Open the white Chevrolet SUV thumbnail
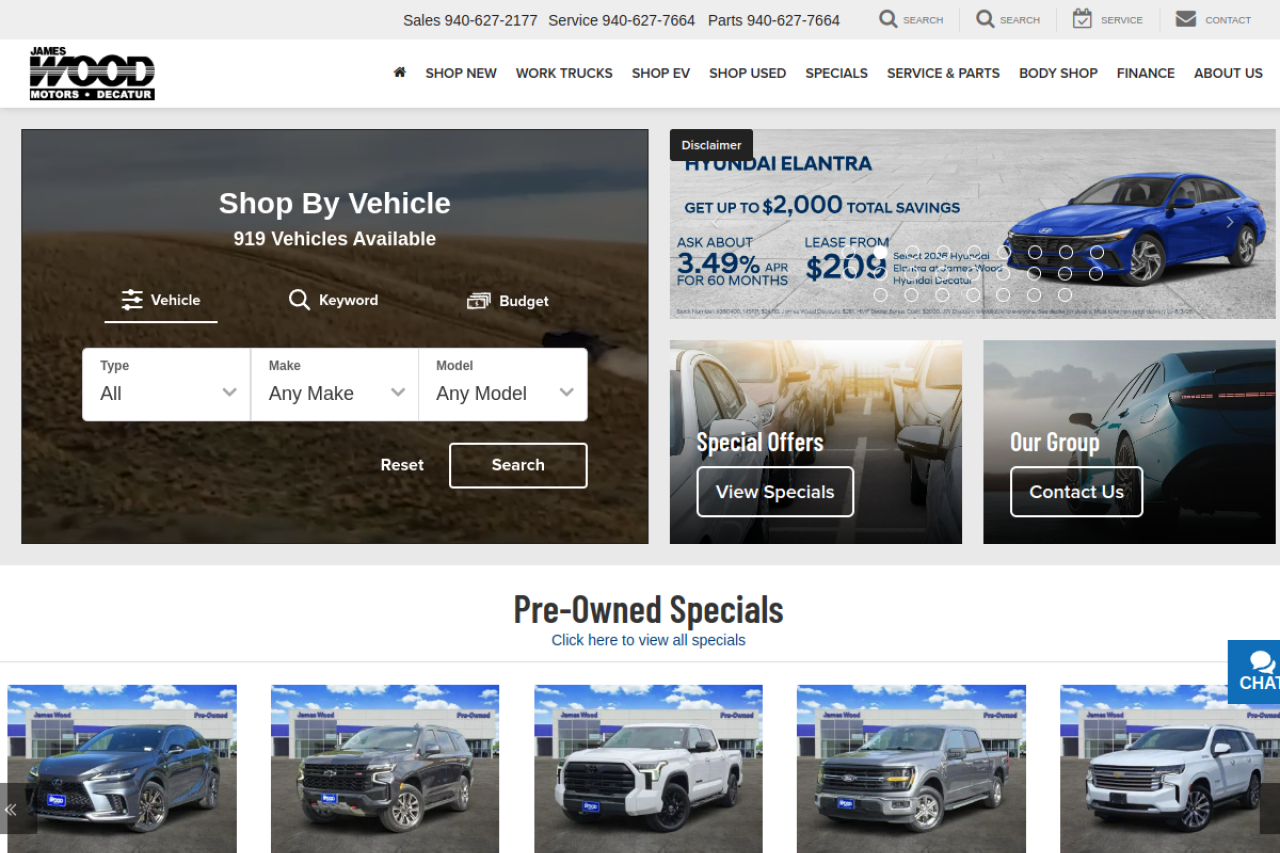Image resolution: width=1280 pixels, height=853 pixels. point(1170,768)
